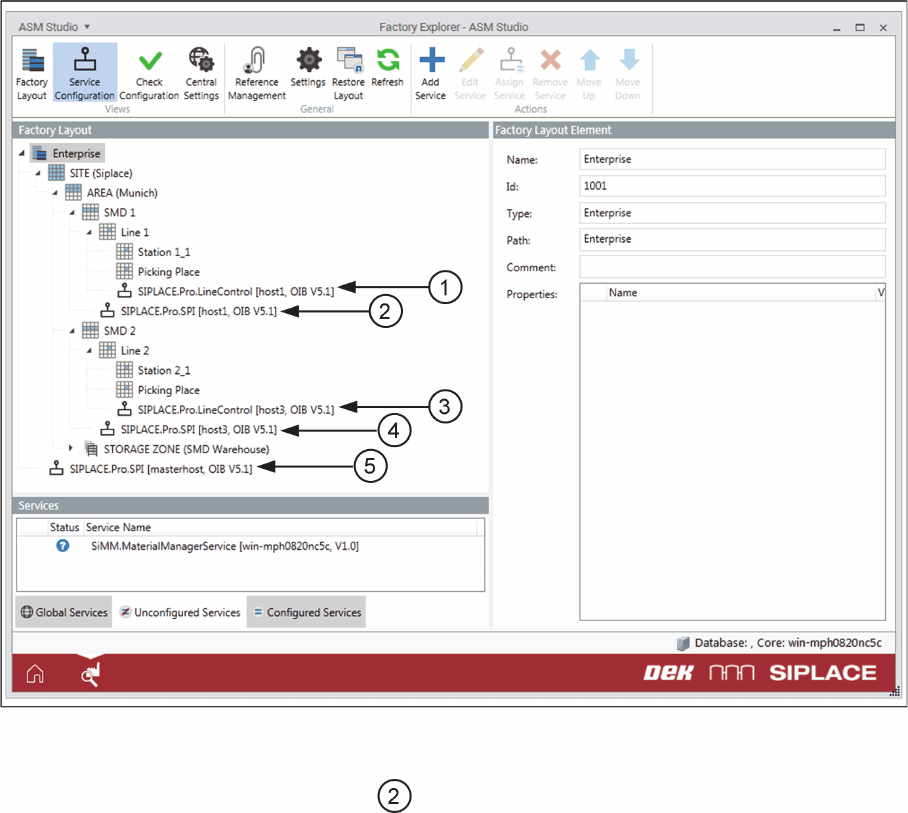Click the Name column header in Properties
This screenshot has height=813, width=908.
tap(740, 293)
